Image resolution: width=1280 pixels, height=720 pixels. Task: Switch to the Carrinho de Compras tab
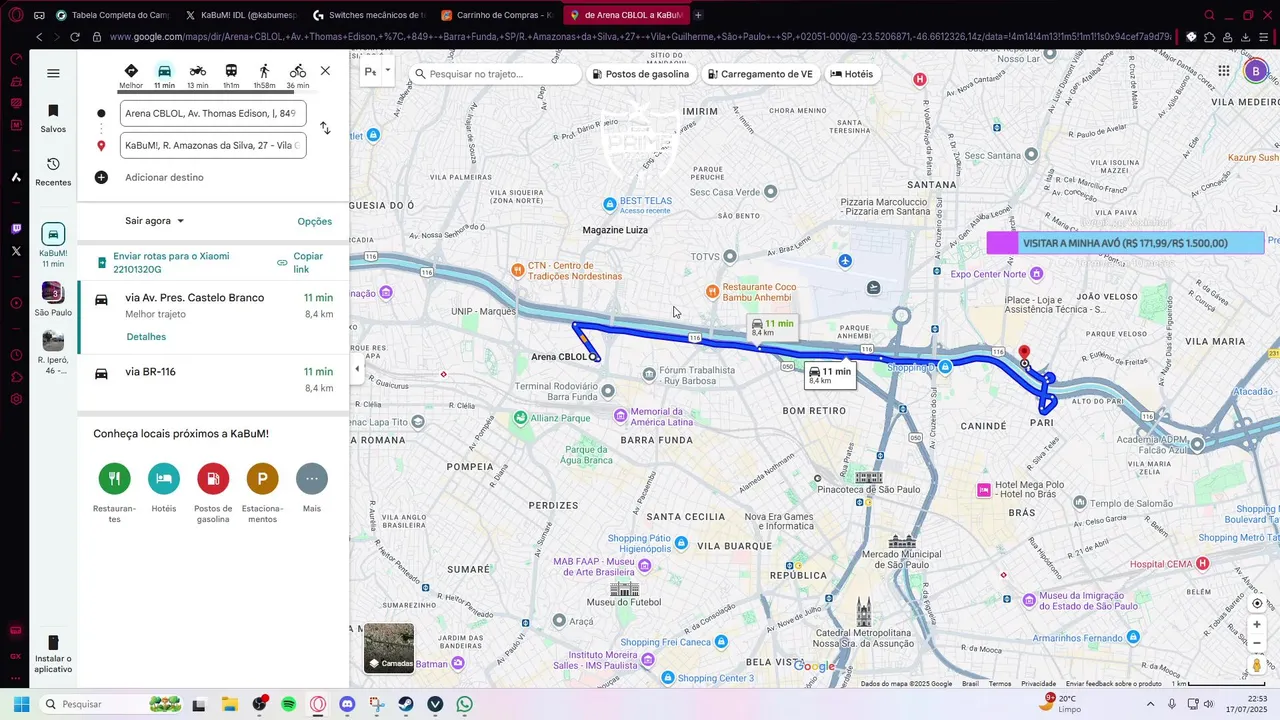coord(498,15)
